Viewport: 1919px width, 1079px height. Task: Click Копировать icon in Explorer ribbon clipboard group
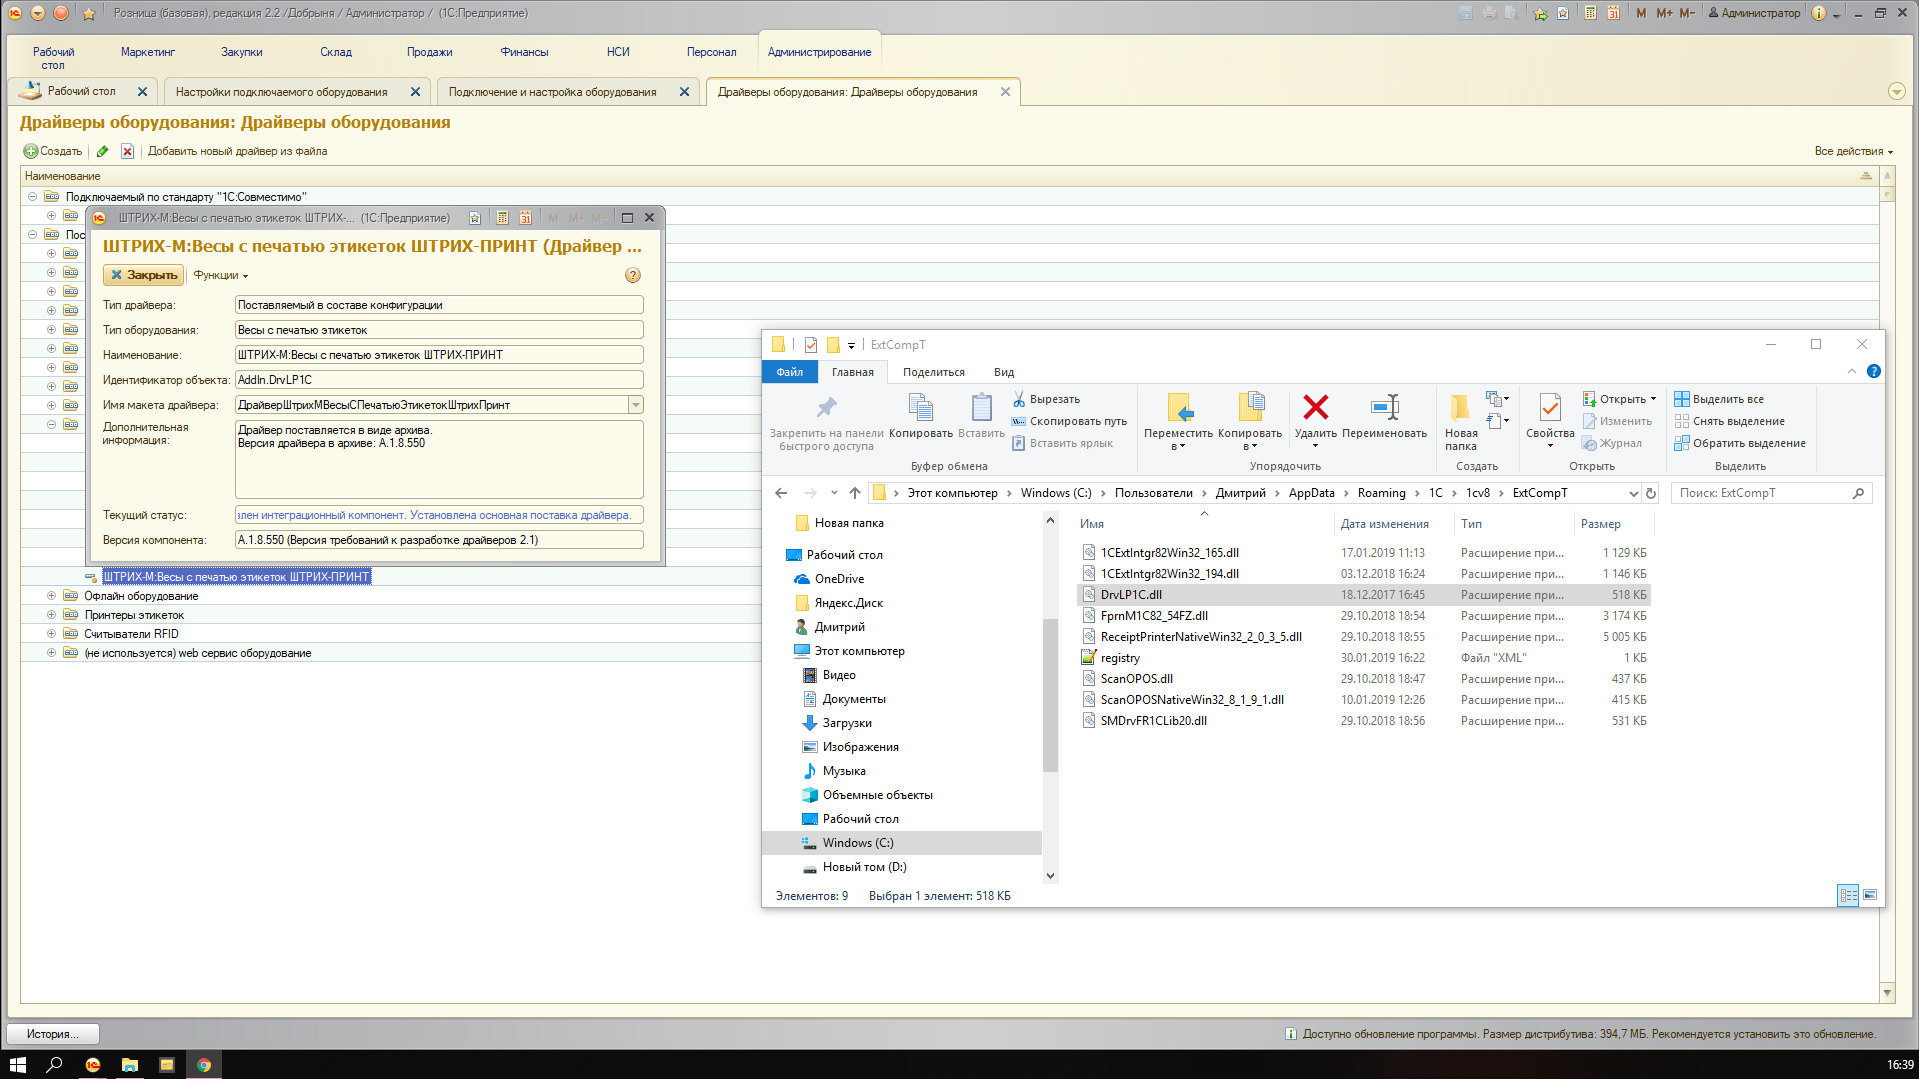[x=920, y=415]
